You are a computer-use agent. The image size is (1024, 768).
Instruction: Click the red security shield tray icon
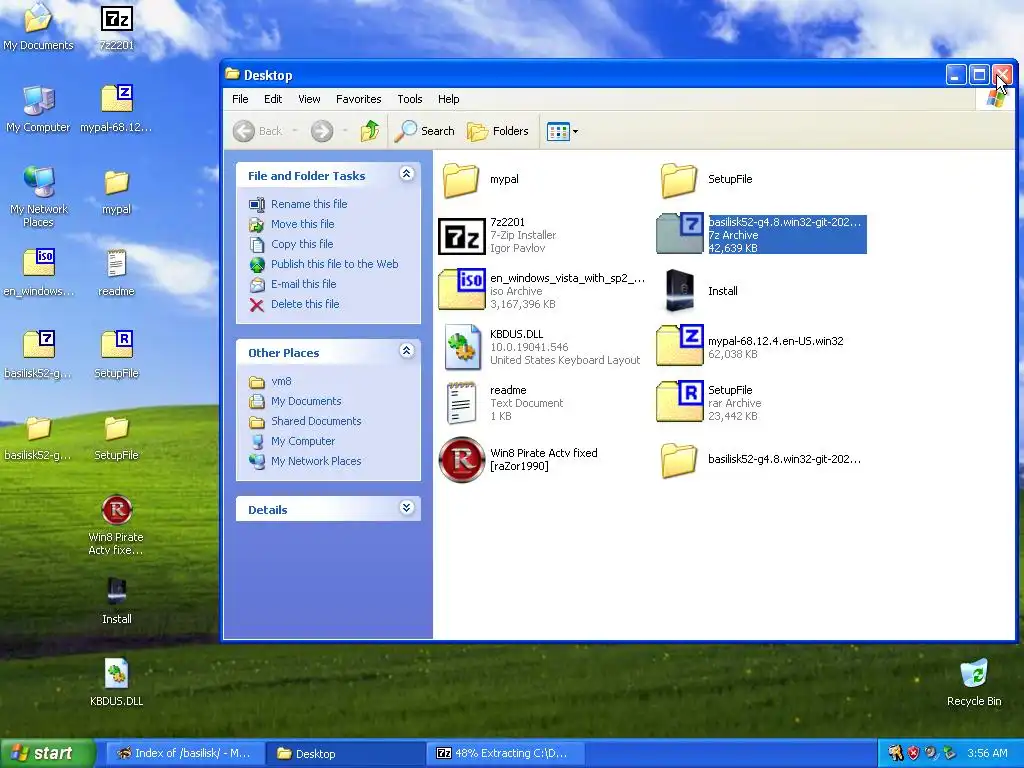coord(914,753)
